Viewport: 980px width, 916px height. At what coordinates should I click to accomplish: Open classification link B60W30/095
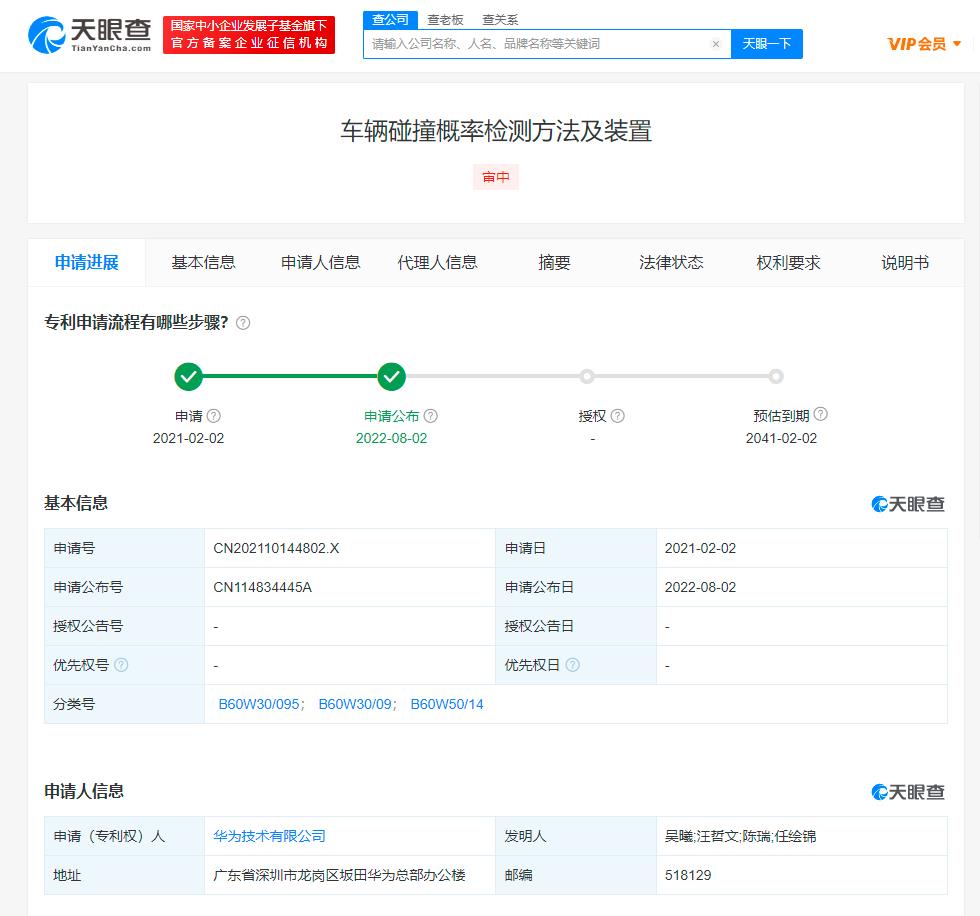click(x=259, y=704)
